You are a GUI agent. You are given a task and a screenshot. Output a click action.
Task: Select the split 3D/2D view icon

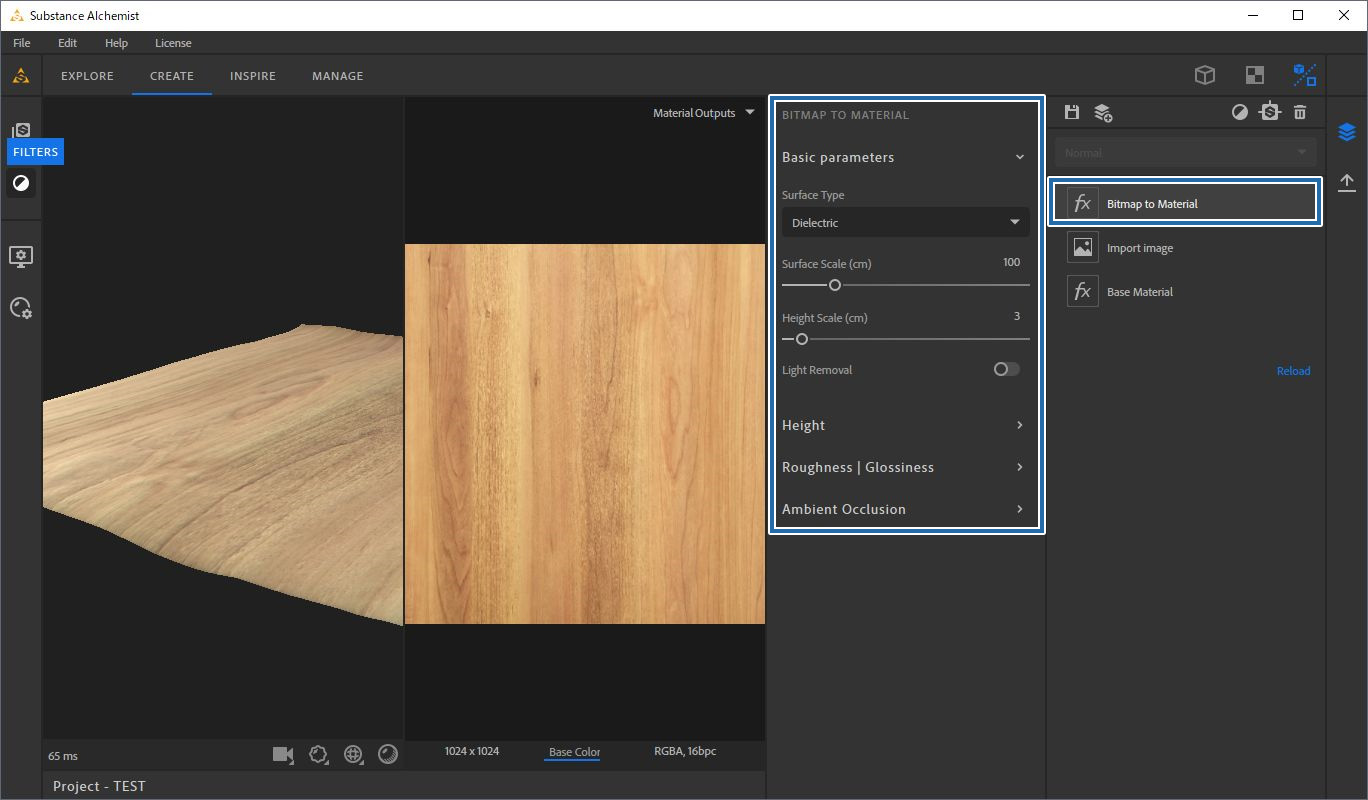click(1304, 75)
